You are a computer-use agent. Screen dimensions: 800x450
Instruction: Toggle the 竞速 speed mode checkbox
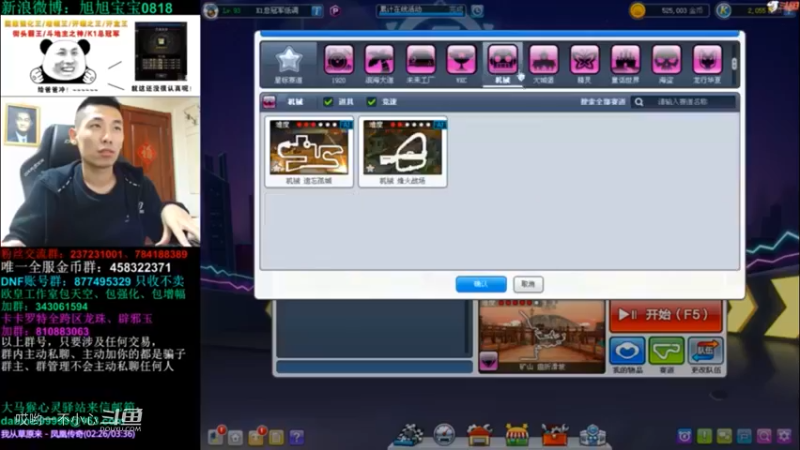371,102
